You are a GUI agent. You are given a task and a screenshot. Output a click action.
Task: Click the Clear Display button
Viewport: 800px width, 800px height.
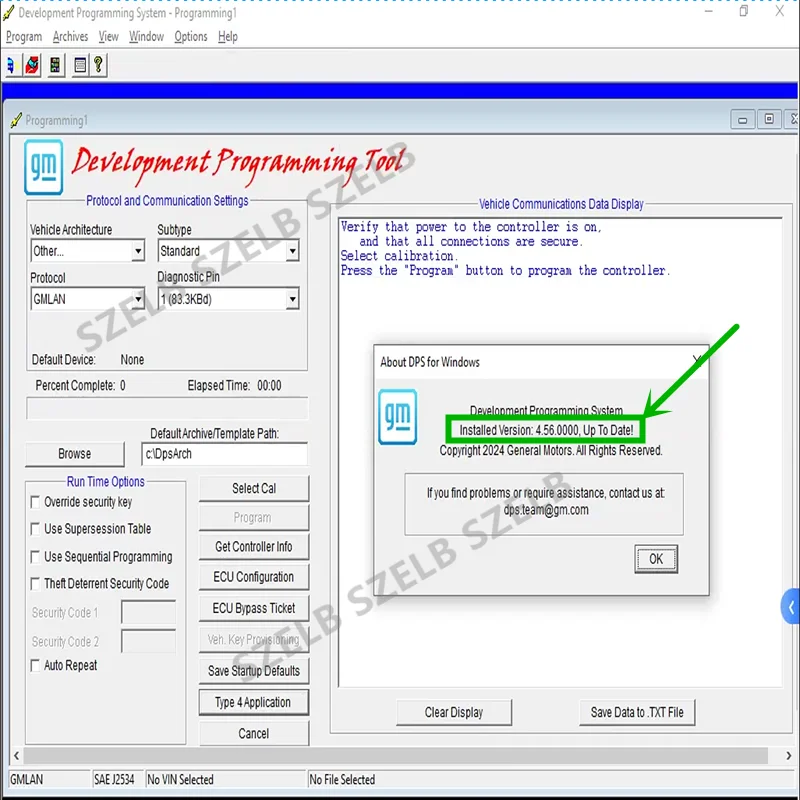(x=454, y=712)
